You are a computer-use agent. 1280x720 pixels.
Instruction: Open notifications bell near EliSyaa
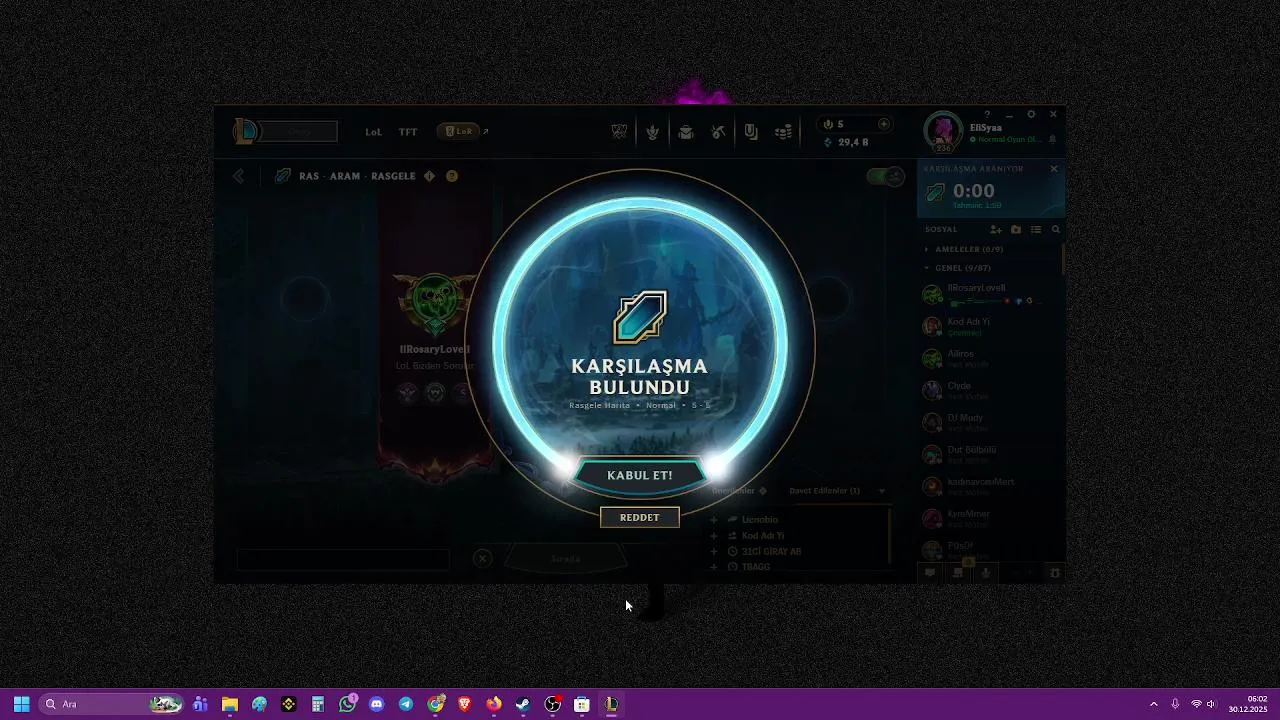[1052, 140]
